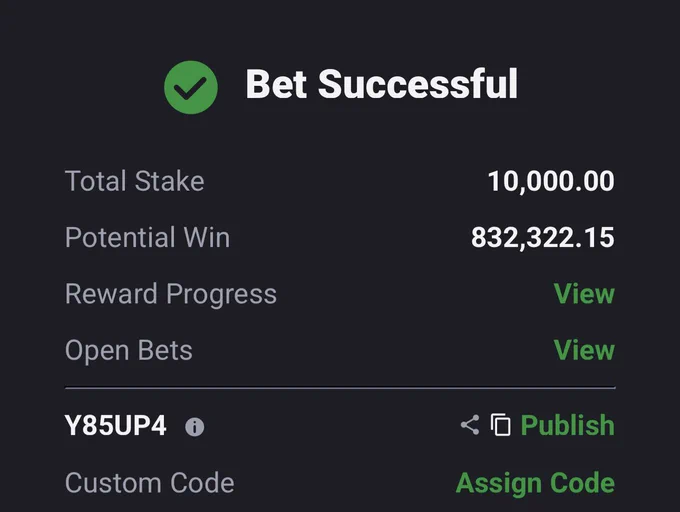Tap the green success checkmark icon

(191, 88)
